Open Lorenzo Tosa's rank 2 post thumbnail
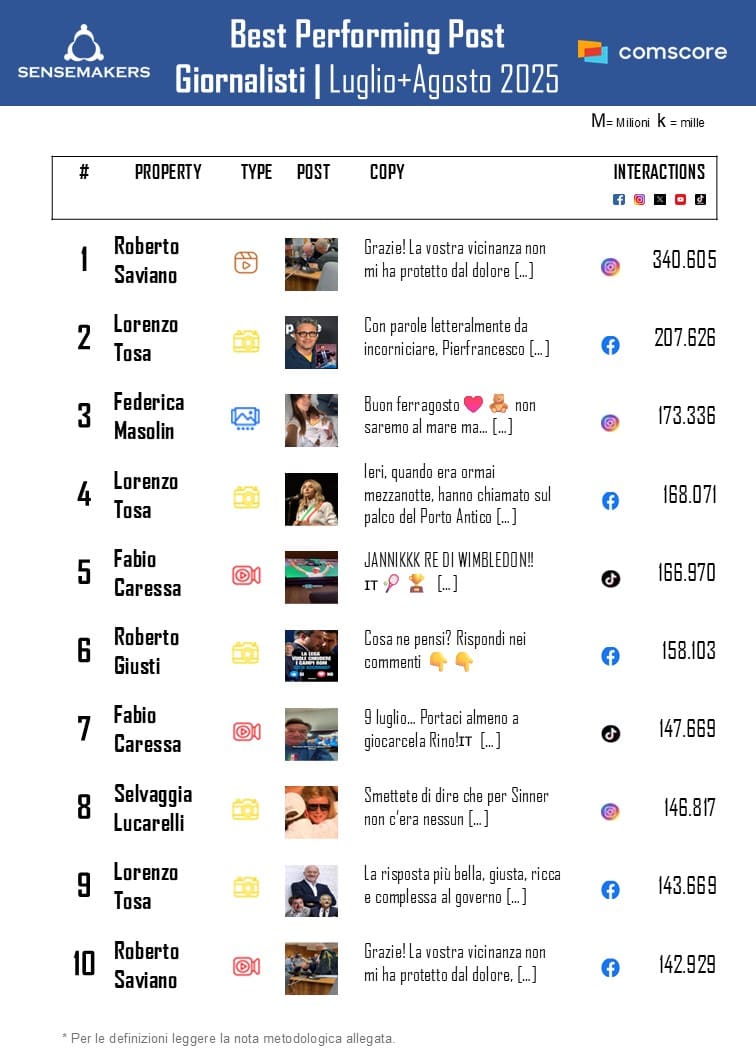756x1058 pixels. click(311, 342)
